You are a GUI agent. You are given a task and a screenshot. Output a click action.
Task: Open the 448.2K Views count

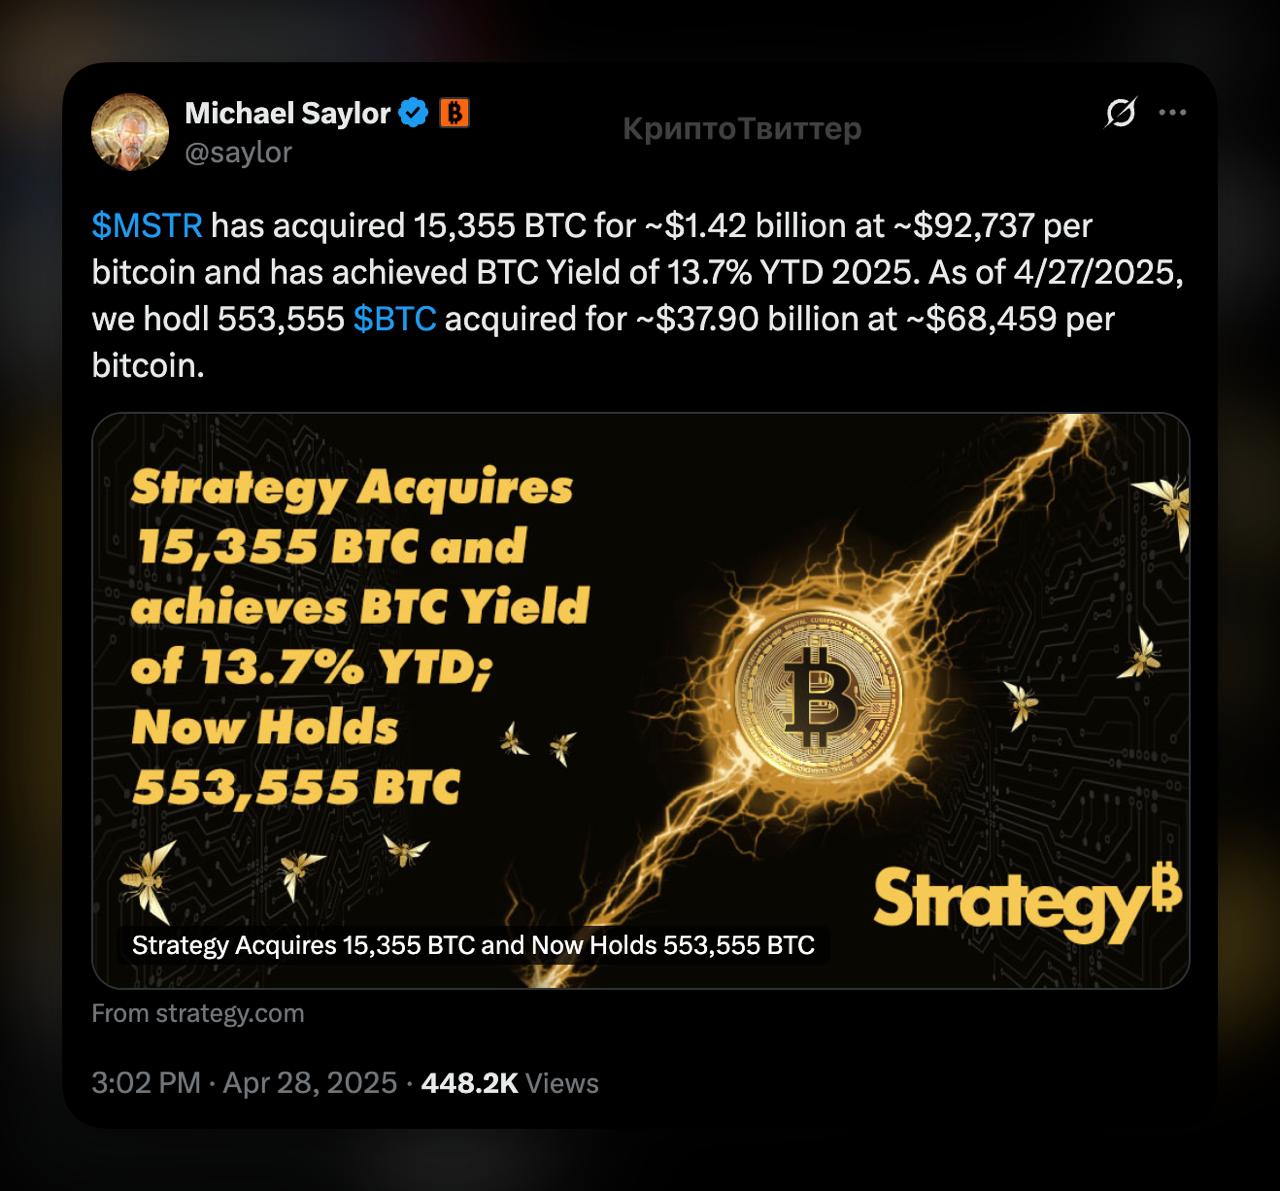pos(510,1083)
